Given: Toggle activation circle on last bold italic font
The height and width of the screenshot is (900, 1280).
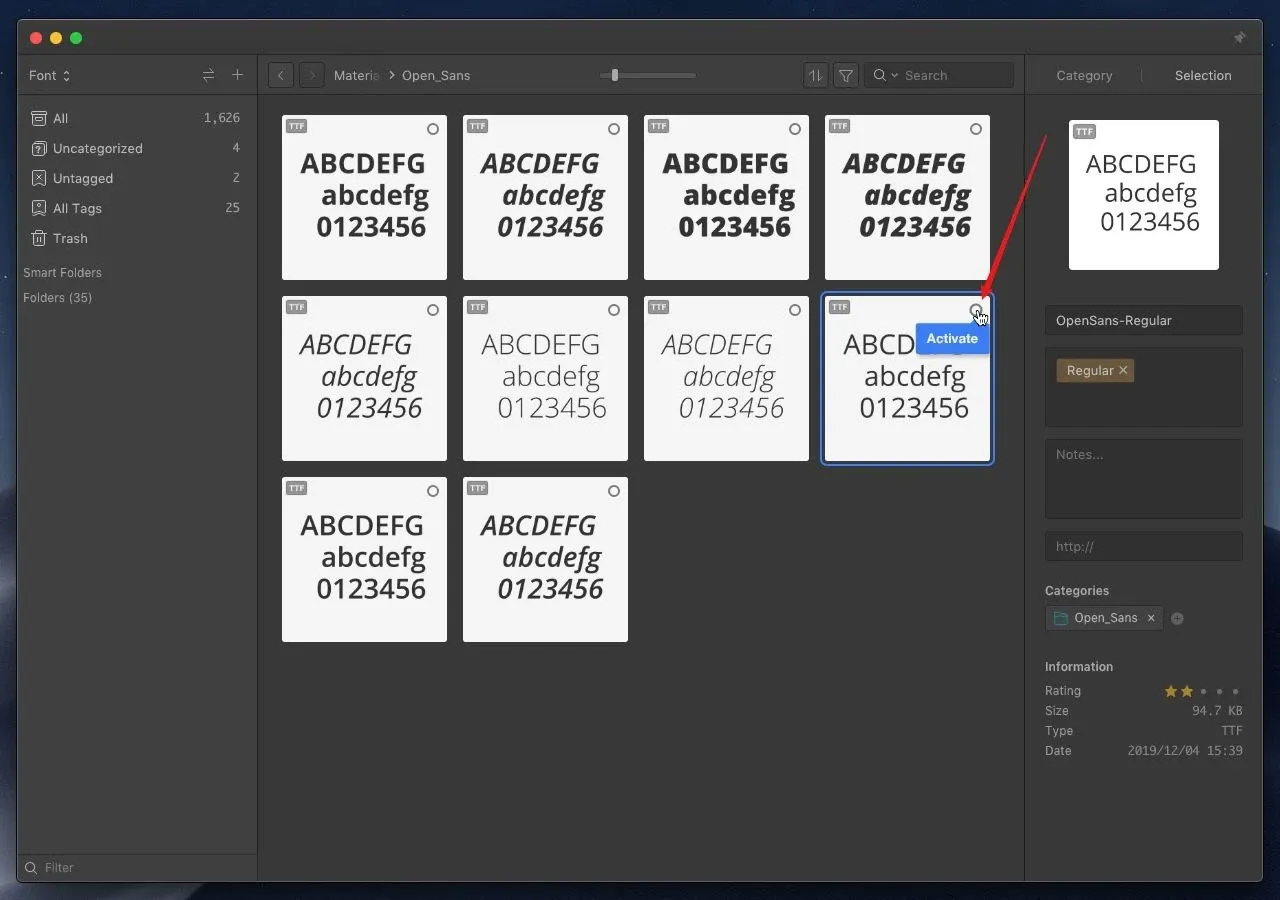Looking at the screenshot, I should [614, 491].
